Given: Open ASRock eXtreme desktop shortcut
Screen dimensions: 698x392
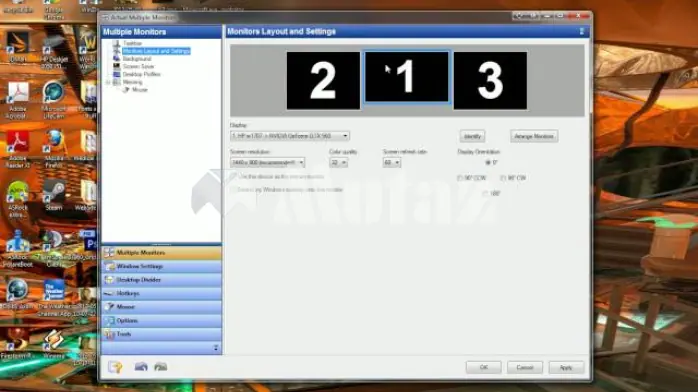Looking at the screenshot, I should coord(18,199).
